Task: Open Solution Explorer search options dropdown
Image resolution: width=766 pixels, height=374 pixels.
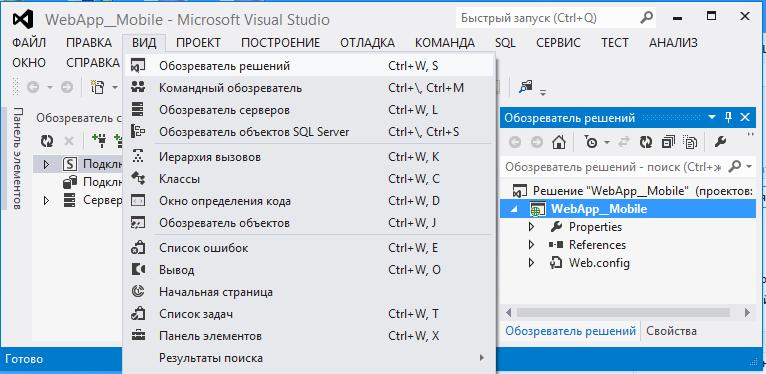Action: pos(749,167)
